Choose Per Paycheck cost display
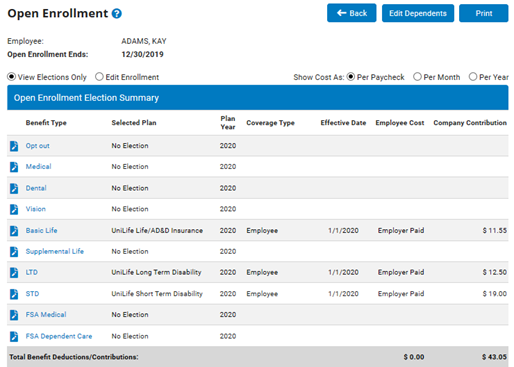 click(x=351, y=77)
